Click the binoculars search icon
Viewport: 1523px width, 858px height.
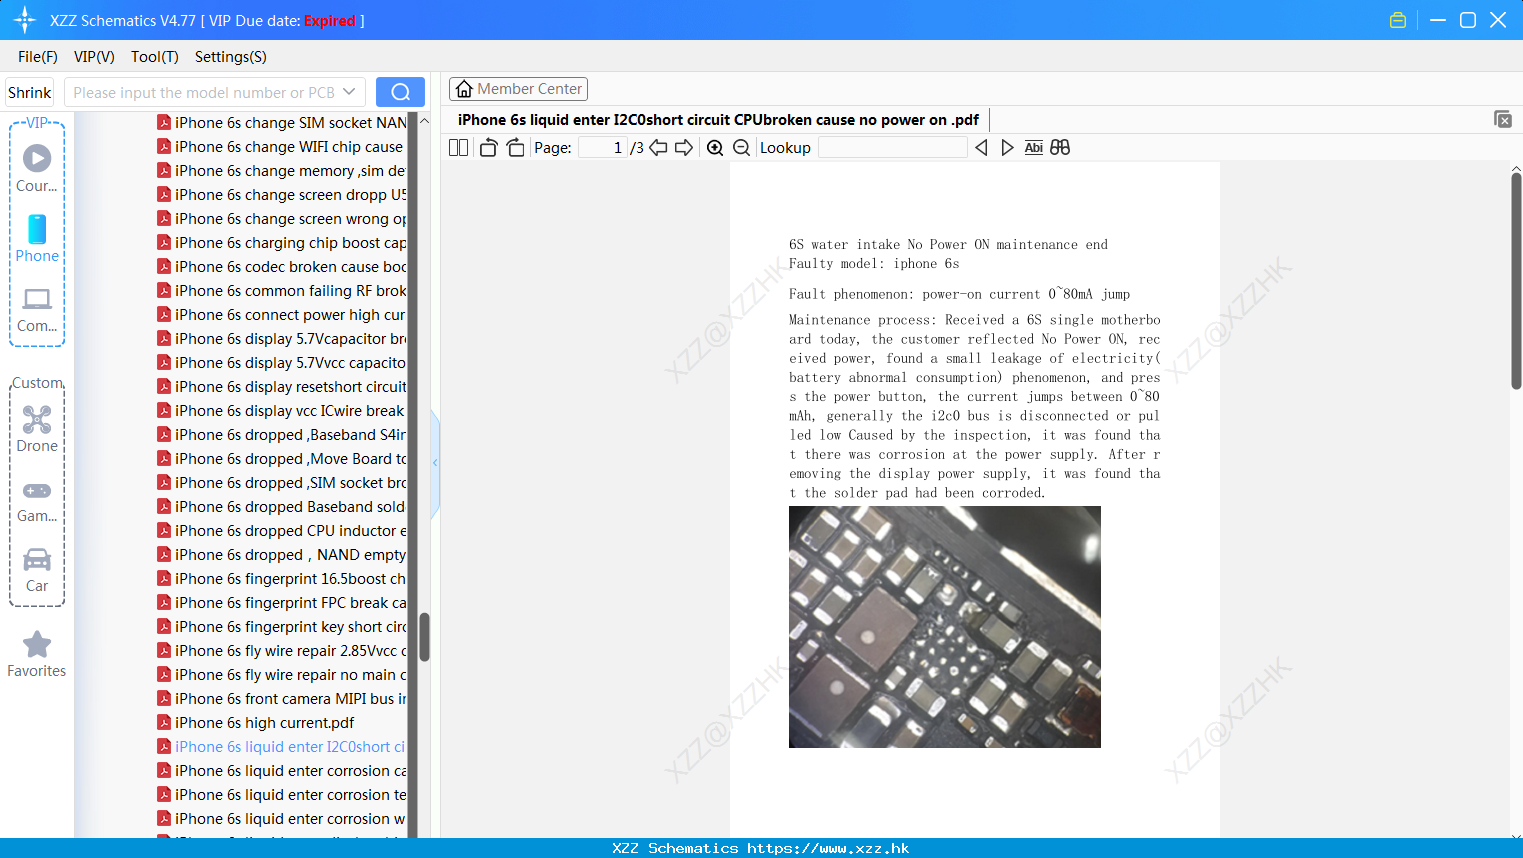[x=1060, y=147]
